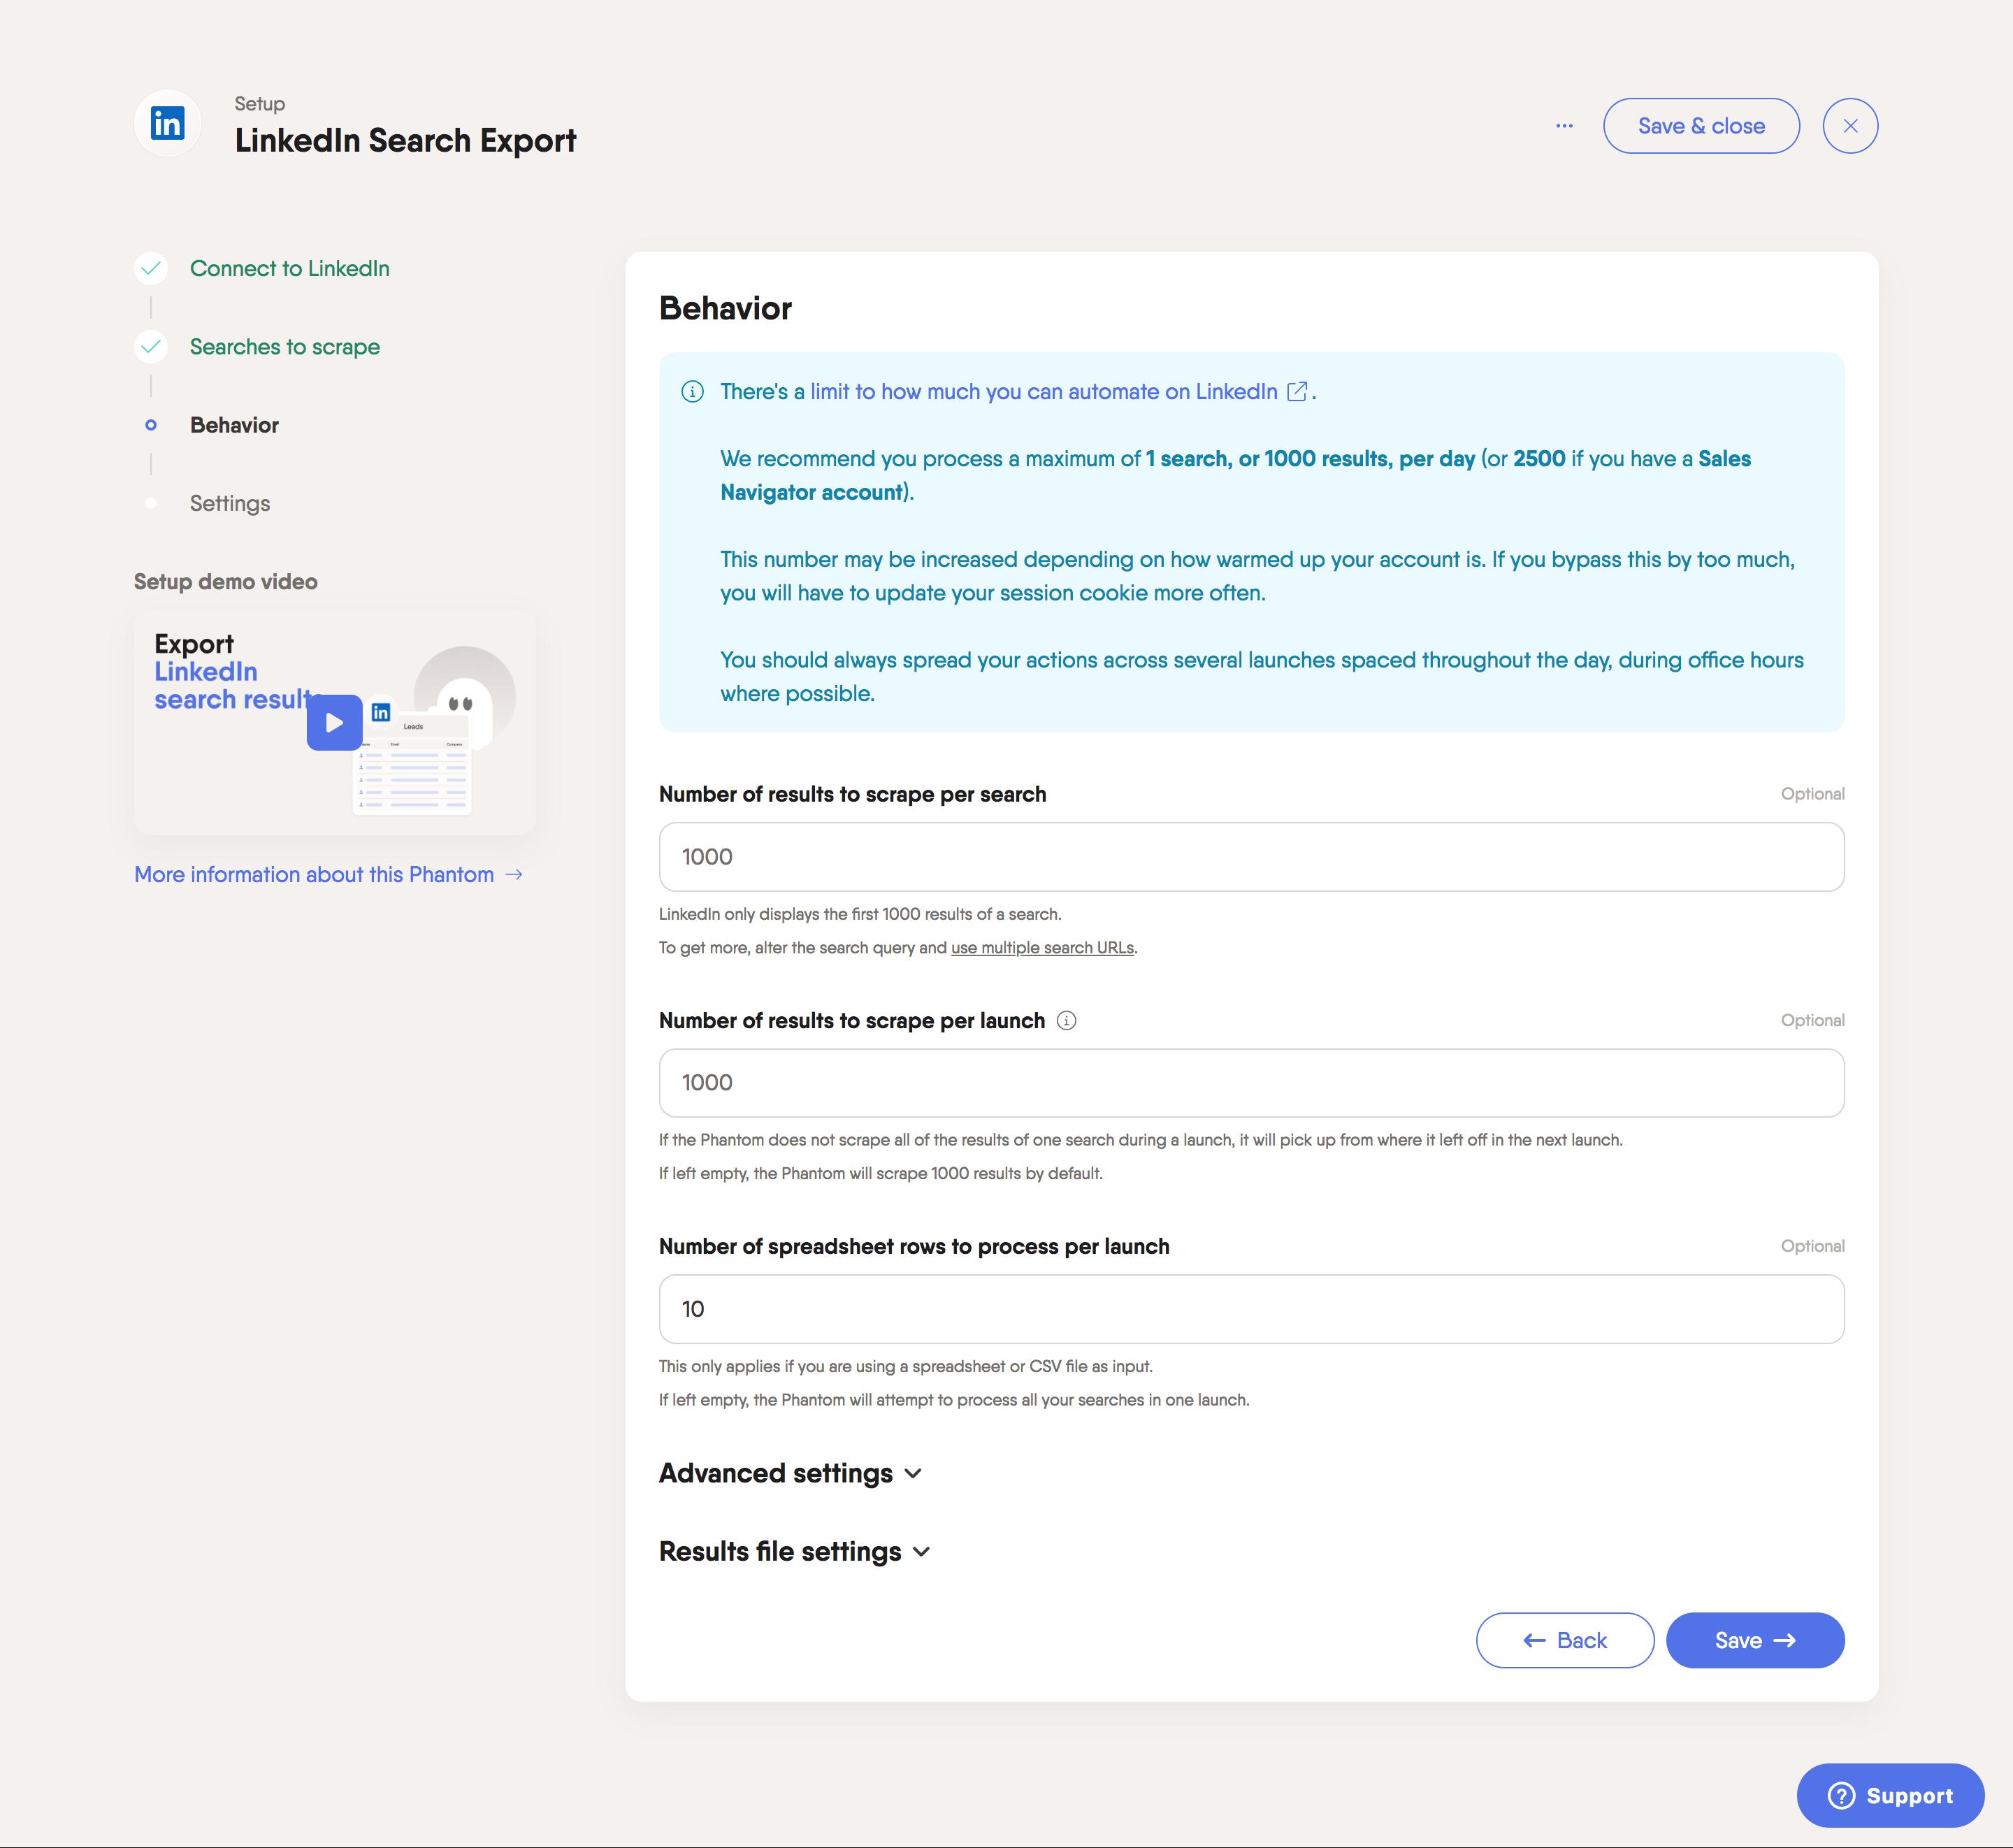Click the blue Save button
2013x1848 pixels.
coord(1755,1640)
